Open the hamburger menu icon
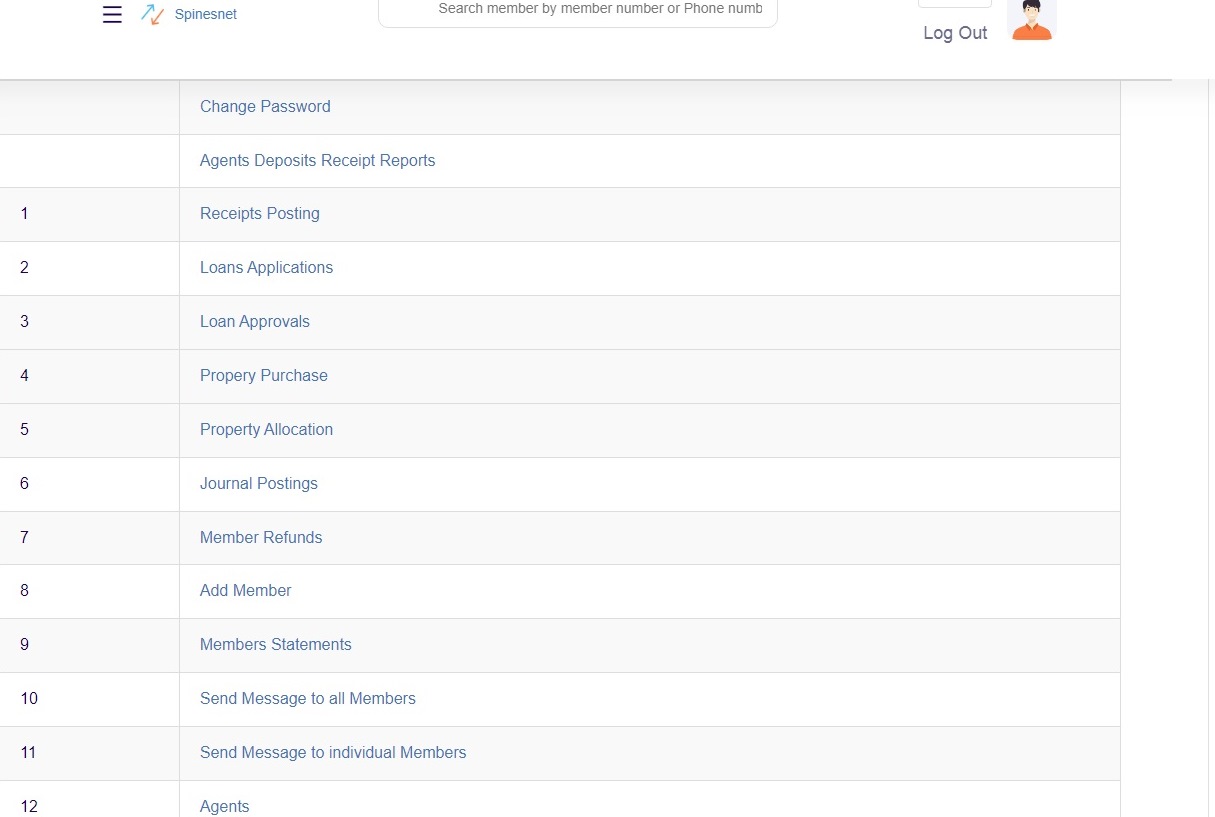Viewport: 1215px width, 817px height. [112, 15]
